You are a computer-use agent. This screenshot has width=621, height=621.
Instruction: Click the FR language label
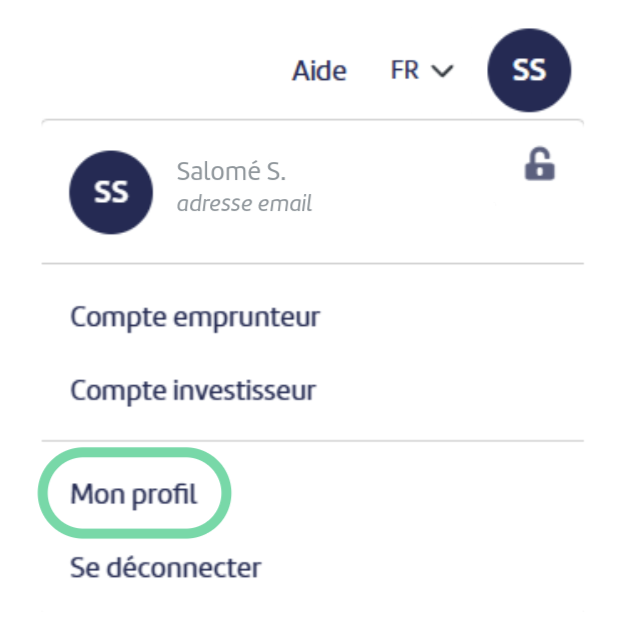click(404, 70)
